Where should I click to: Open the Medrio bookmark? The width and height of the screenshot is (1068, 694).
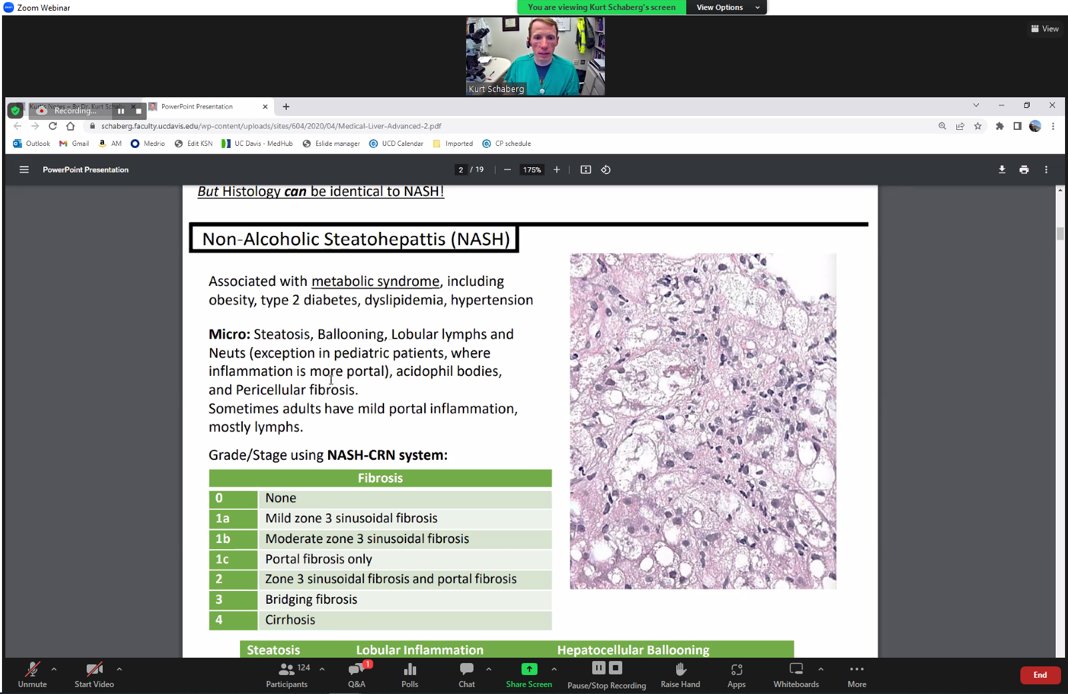click(x=148, y=144)
